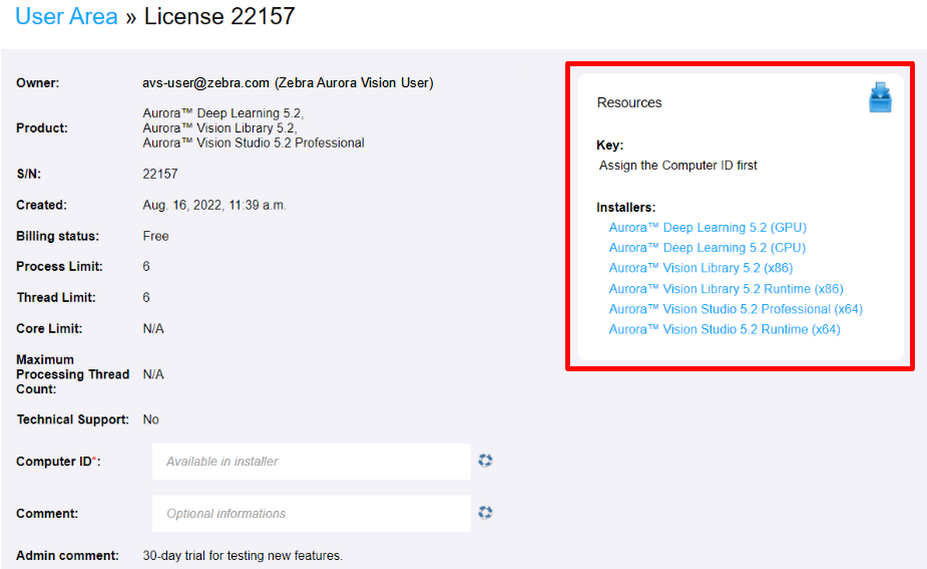Screen dimensions: 927x569
Task: Click into the Comment input field
Action: 310,513
